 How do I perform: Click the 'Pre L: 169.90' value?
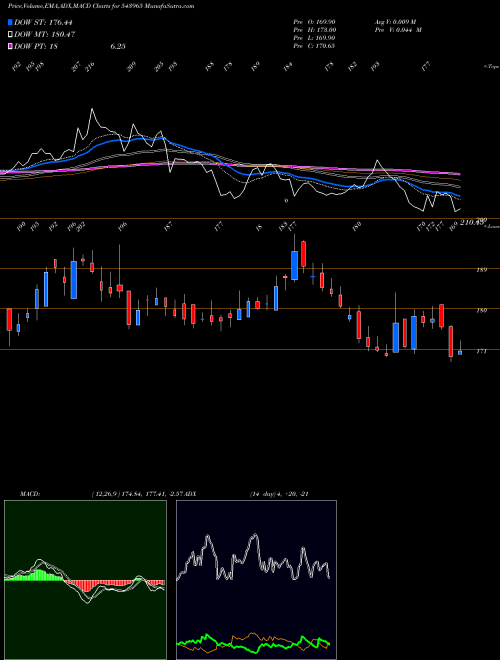(314, 38)
